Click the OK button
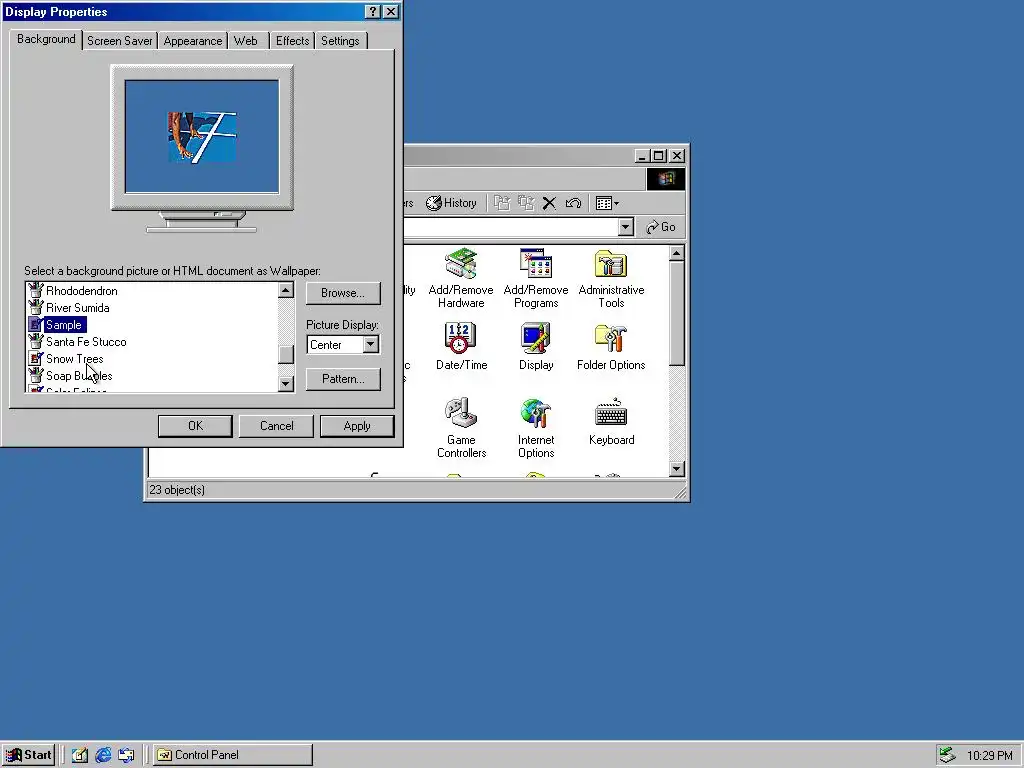This screenshot has width=1024, height=768. (x=195, y=426)
